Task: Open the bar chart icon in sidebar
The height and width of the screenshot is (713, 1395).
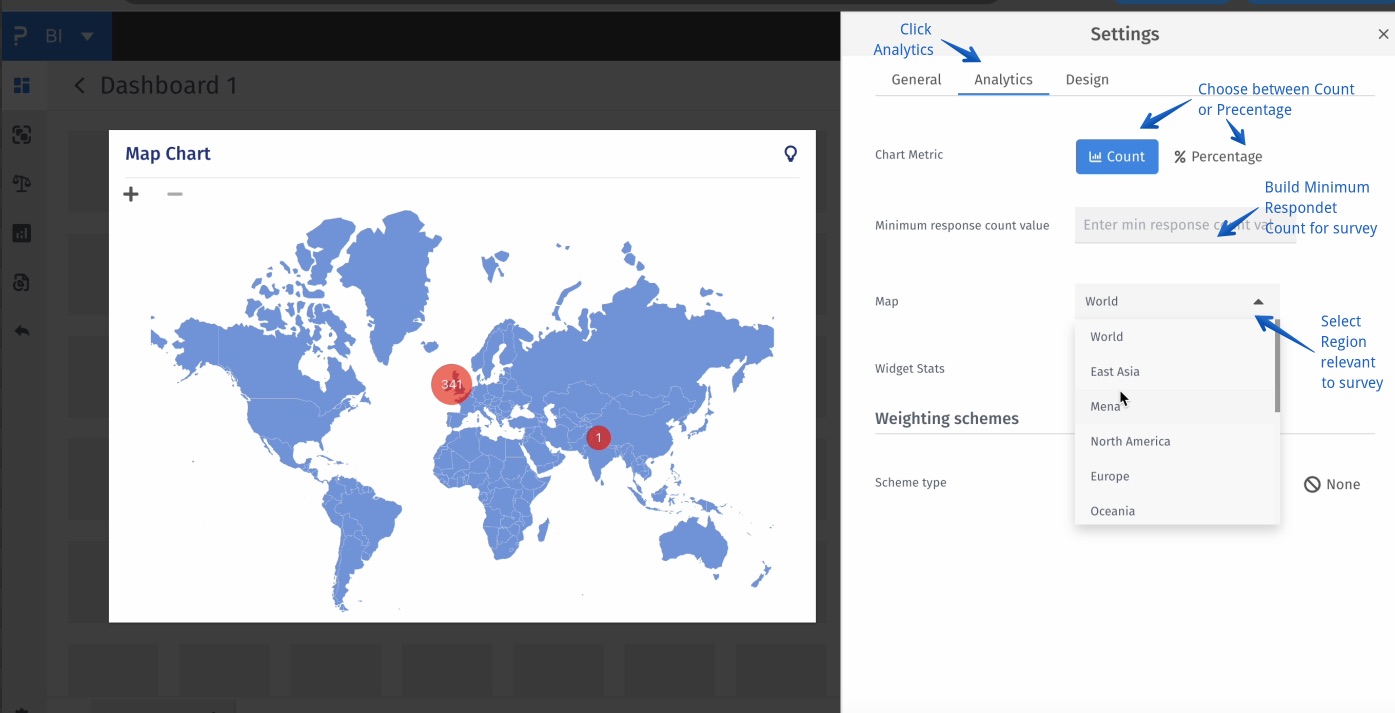Action: pos(21,233)
